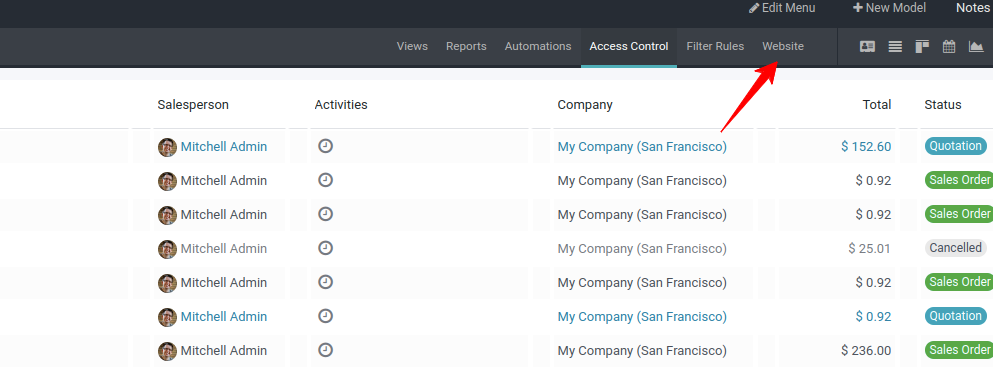Go to the Automations tab
993x372 pixels.
pyautogui.click(x=538, y=46)
